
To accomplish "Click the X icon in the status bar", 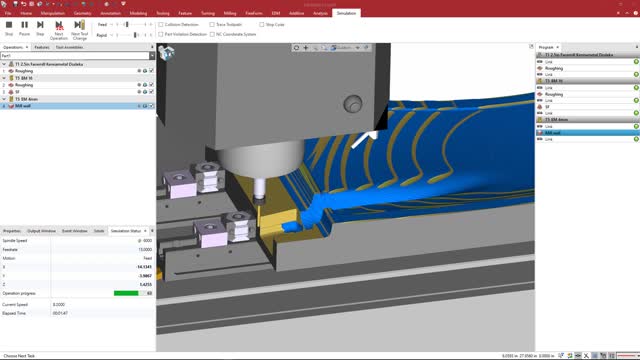I will 586,356.
